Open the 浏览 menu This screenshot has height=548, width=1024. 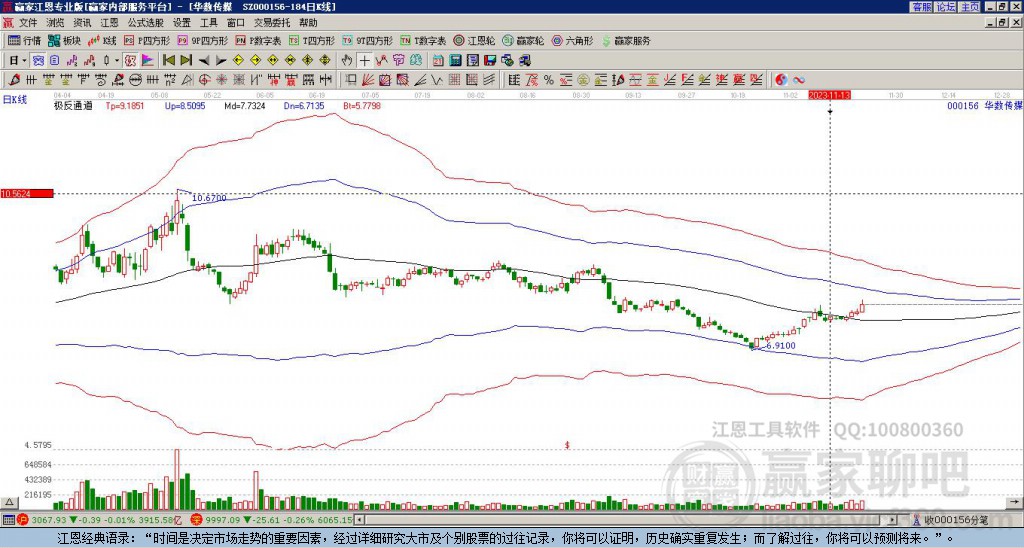pos(55,23)
